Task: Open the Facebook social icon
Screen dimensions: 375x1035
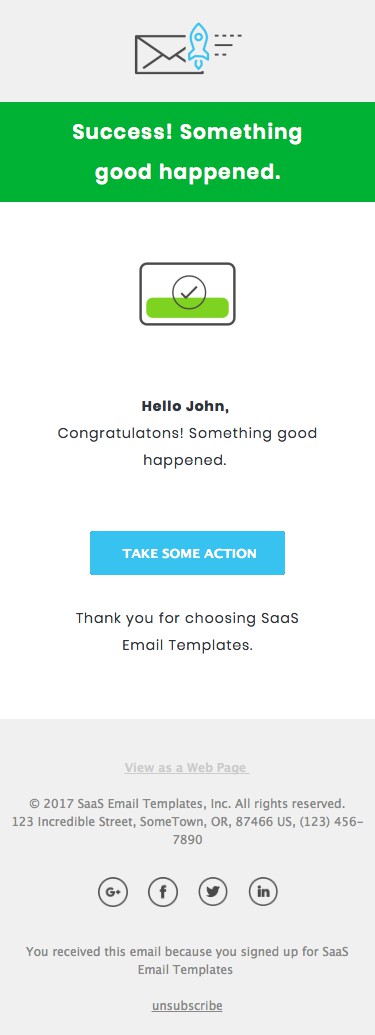Action: (163, 892)
